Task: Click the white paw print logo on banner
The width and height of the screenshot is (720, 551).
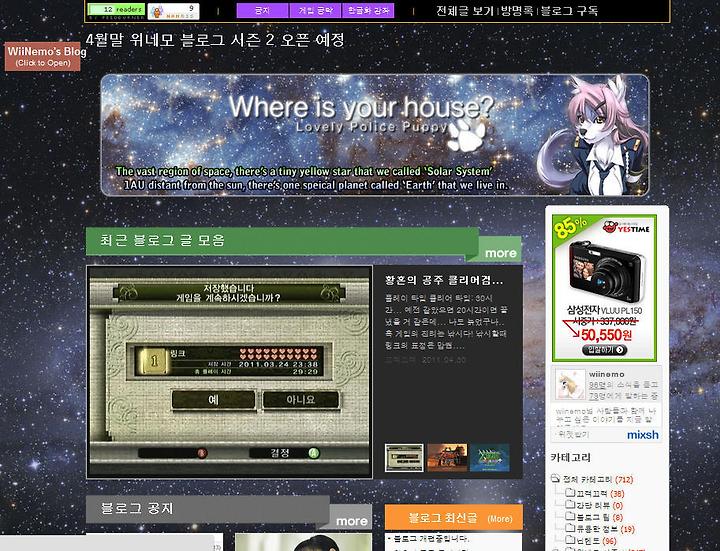Action: tap(467, 135)
